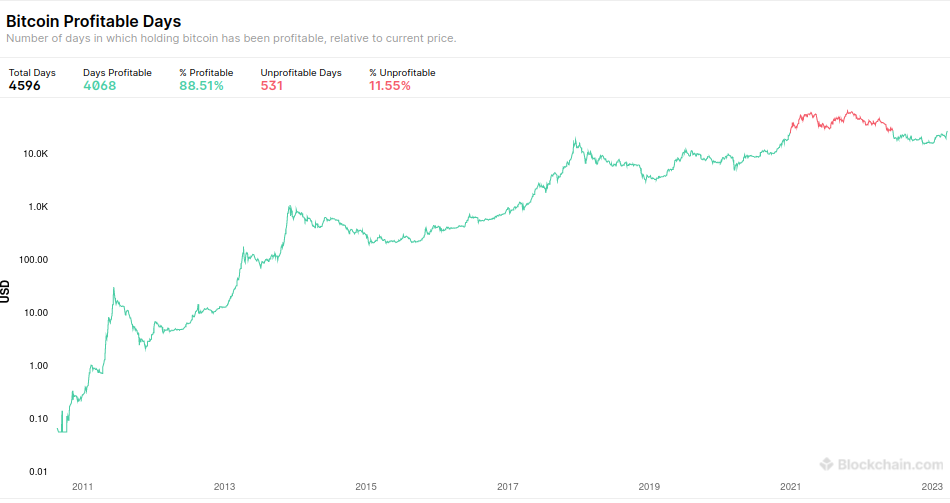Select the 11.55% Unprofitable statistic
Screen dimensions: 950x503
tap(390, 86)
